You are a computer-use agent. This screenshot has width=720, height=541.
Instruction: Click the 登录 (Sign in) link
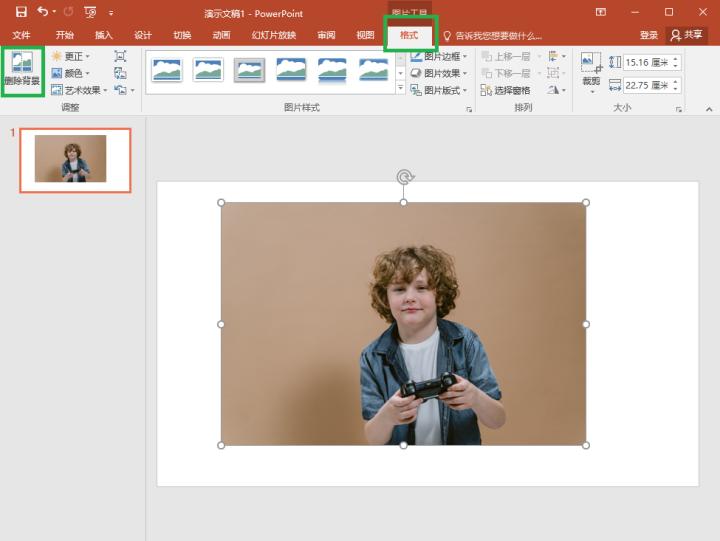click(649, 35)
